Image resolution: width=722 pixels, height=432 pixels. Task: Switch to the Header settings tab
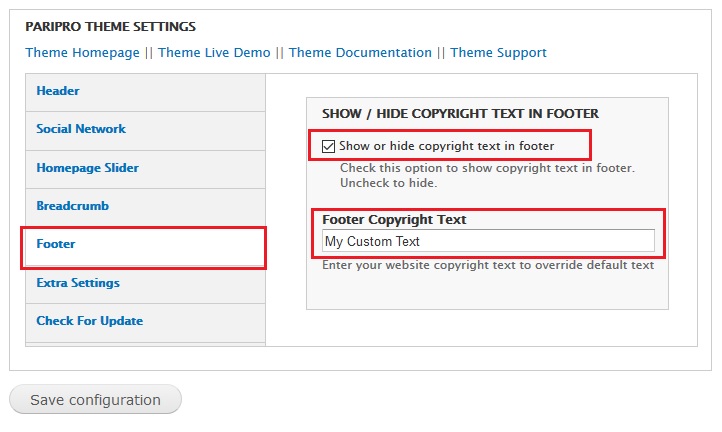tap(58, 91)
